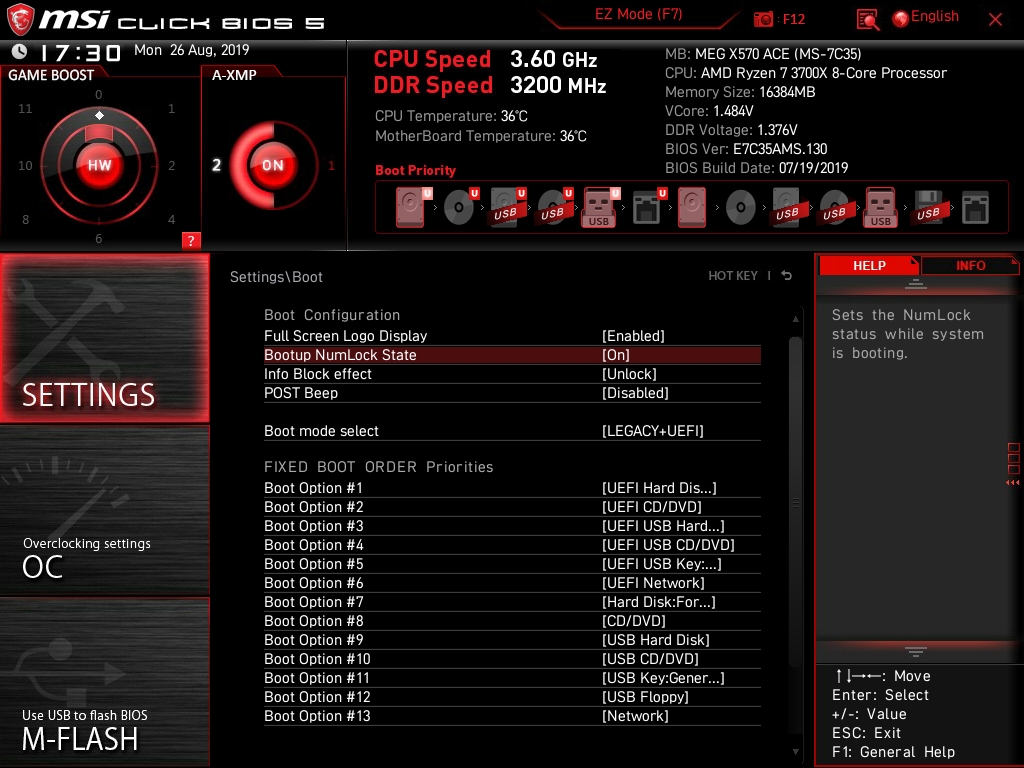
Task: Click the boot list scroll up arrow
Action: pyautogui.click(x=795, y=319)
